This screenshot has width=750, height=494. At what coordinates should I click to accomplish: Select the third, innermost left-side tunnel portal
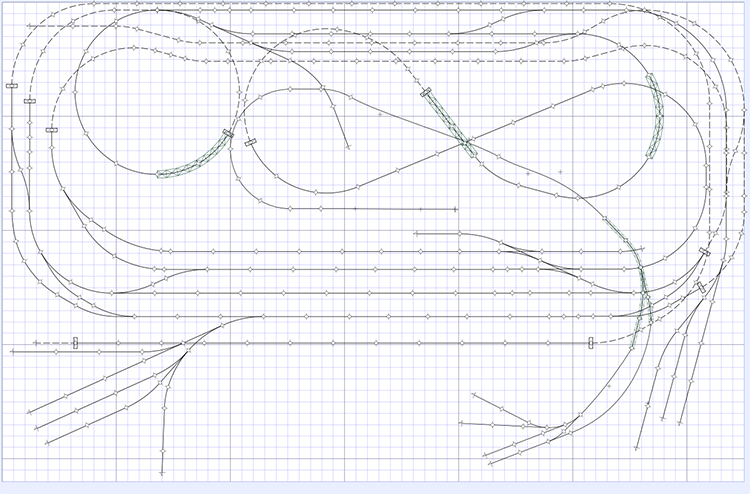(x=52, y=129)
